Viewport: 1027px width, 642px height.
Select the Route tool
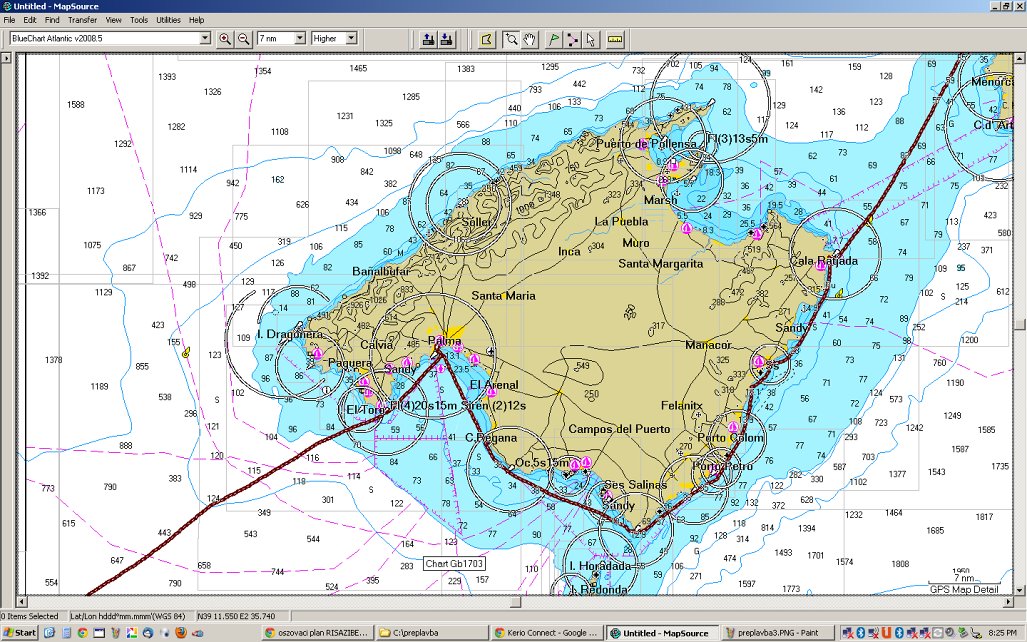pos(572,39)
